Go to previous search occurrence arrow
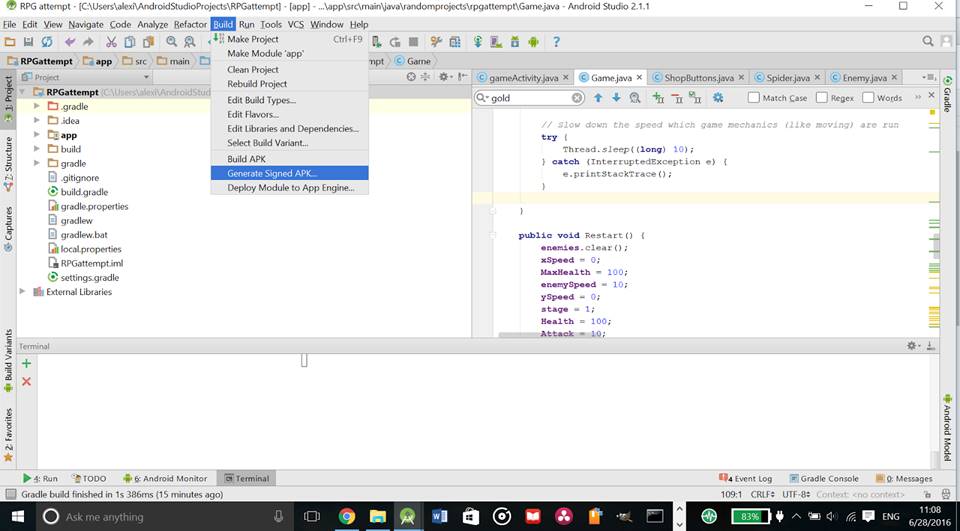 598,97
